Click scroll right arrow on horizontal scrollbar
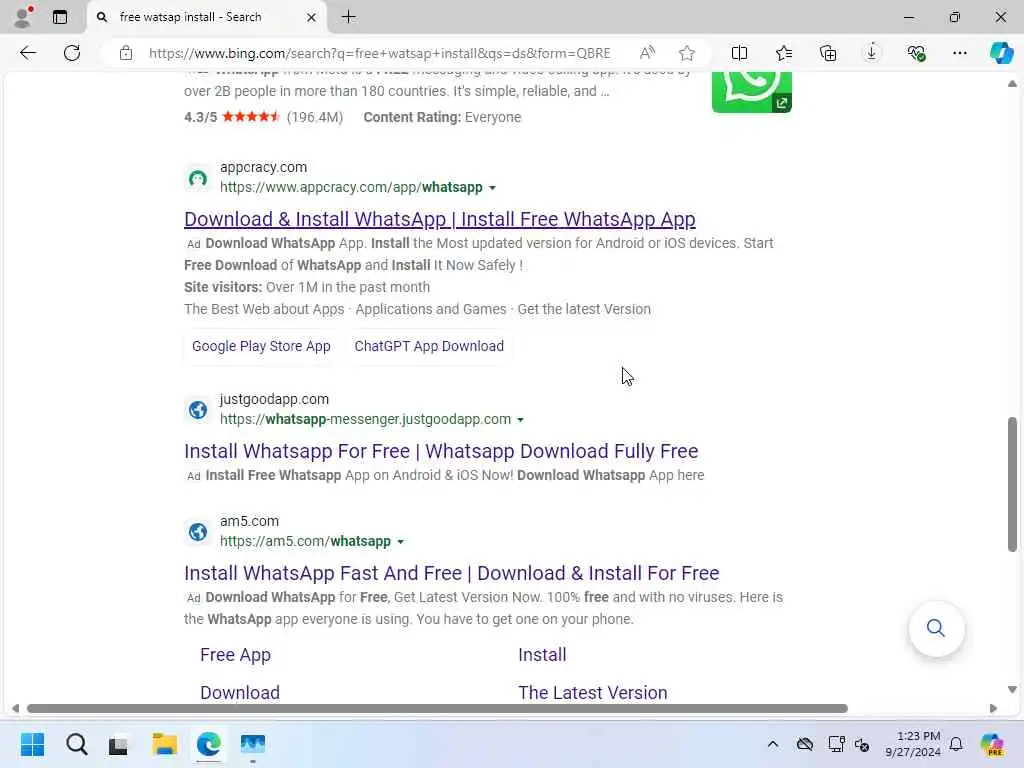This screenshot has width=1024, height=768. [x=993, y=709]
